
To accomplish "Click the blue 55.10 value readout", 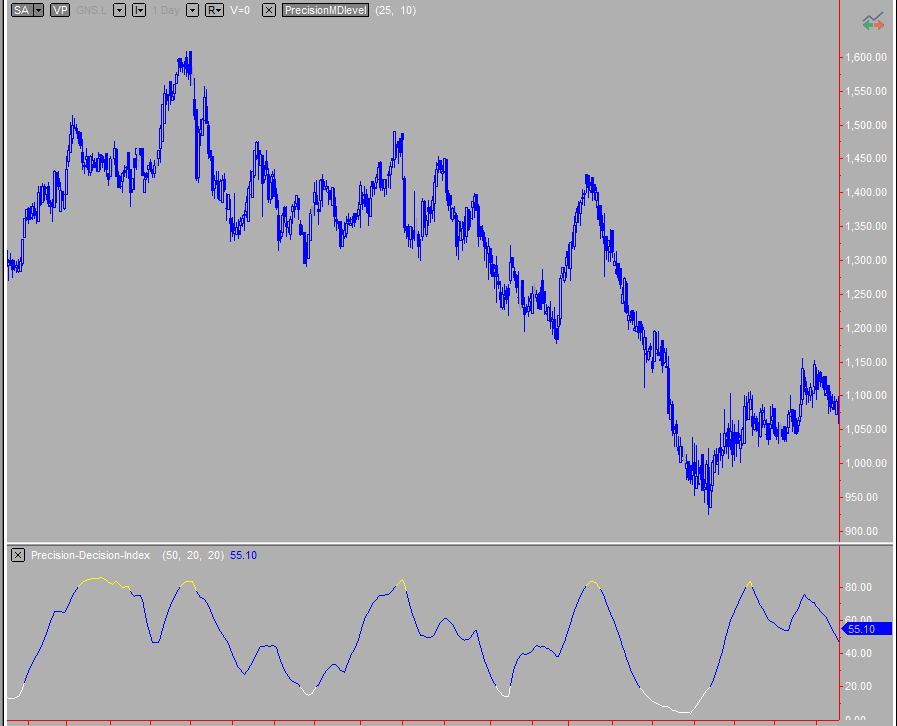I will [243, 555].
